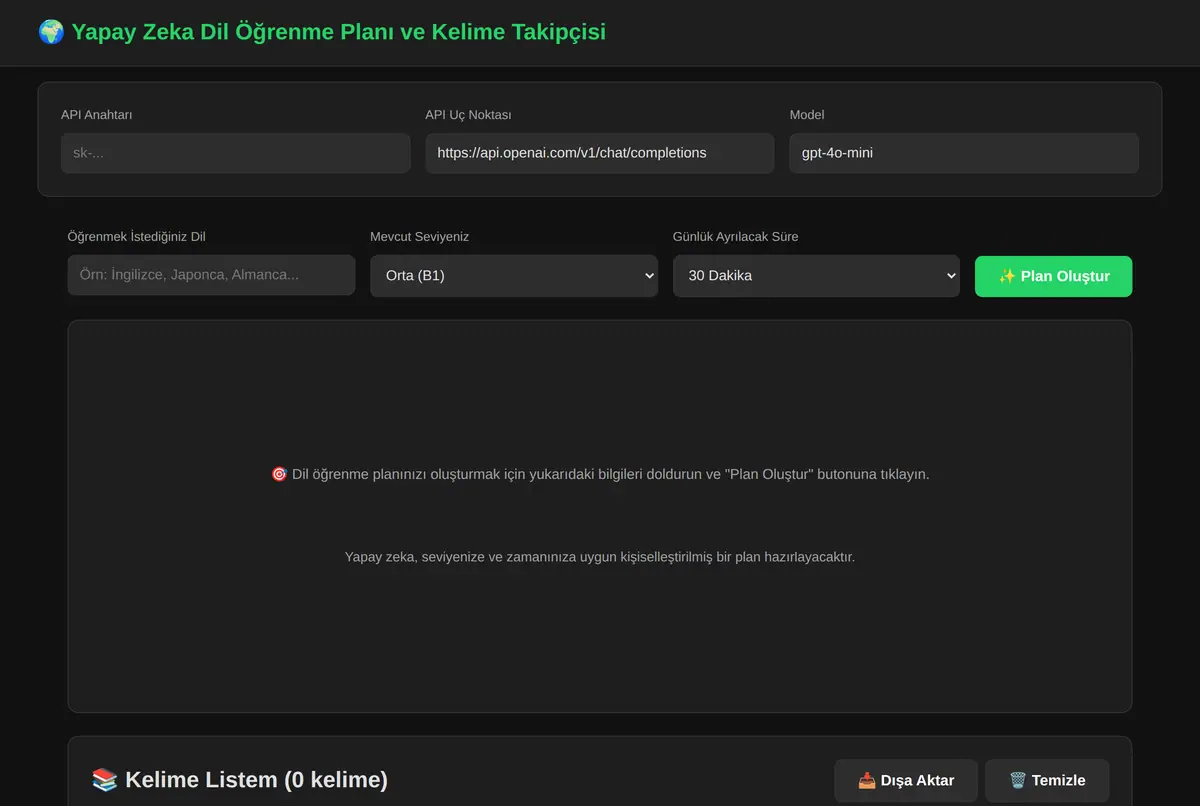Click the Günlük Ayrılacak Süre label
1200x806 pixels.
coord(735,237)
